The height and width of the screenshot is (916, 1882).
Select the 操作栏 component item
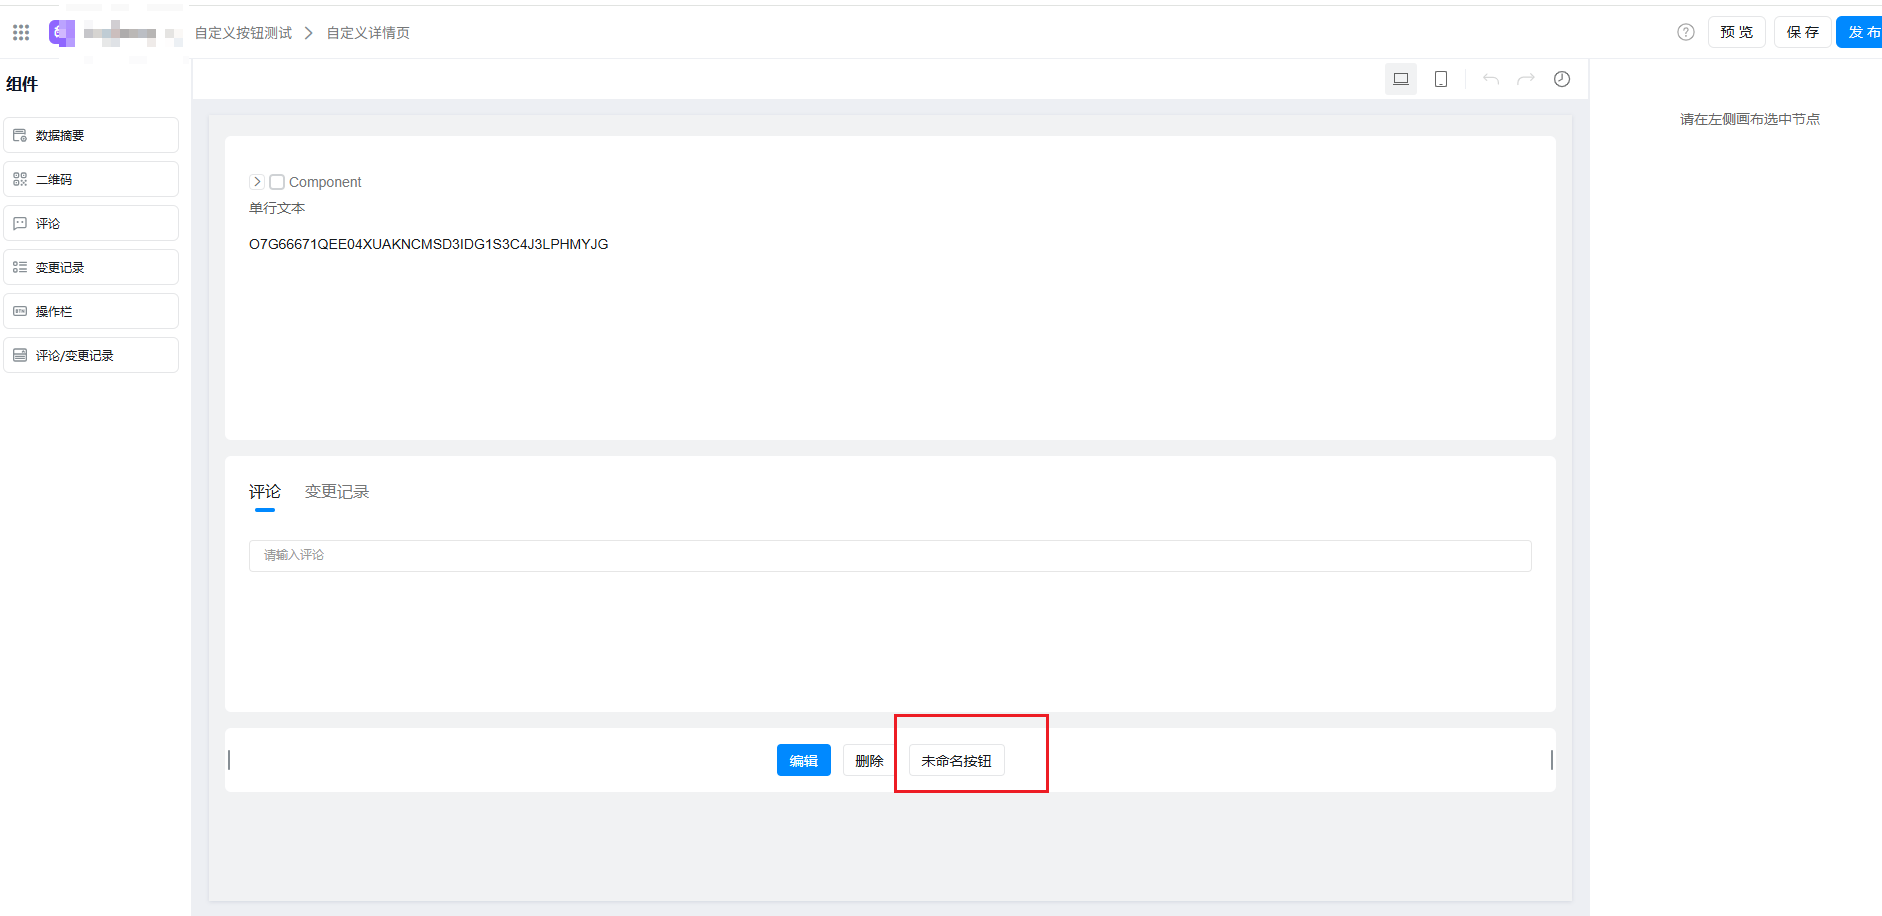tap(91, 311)
